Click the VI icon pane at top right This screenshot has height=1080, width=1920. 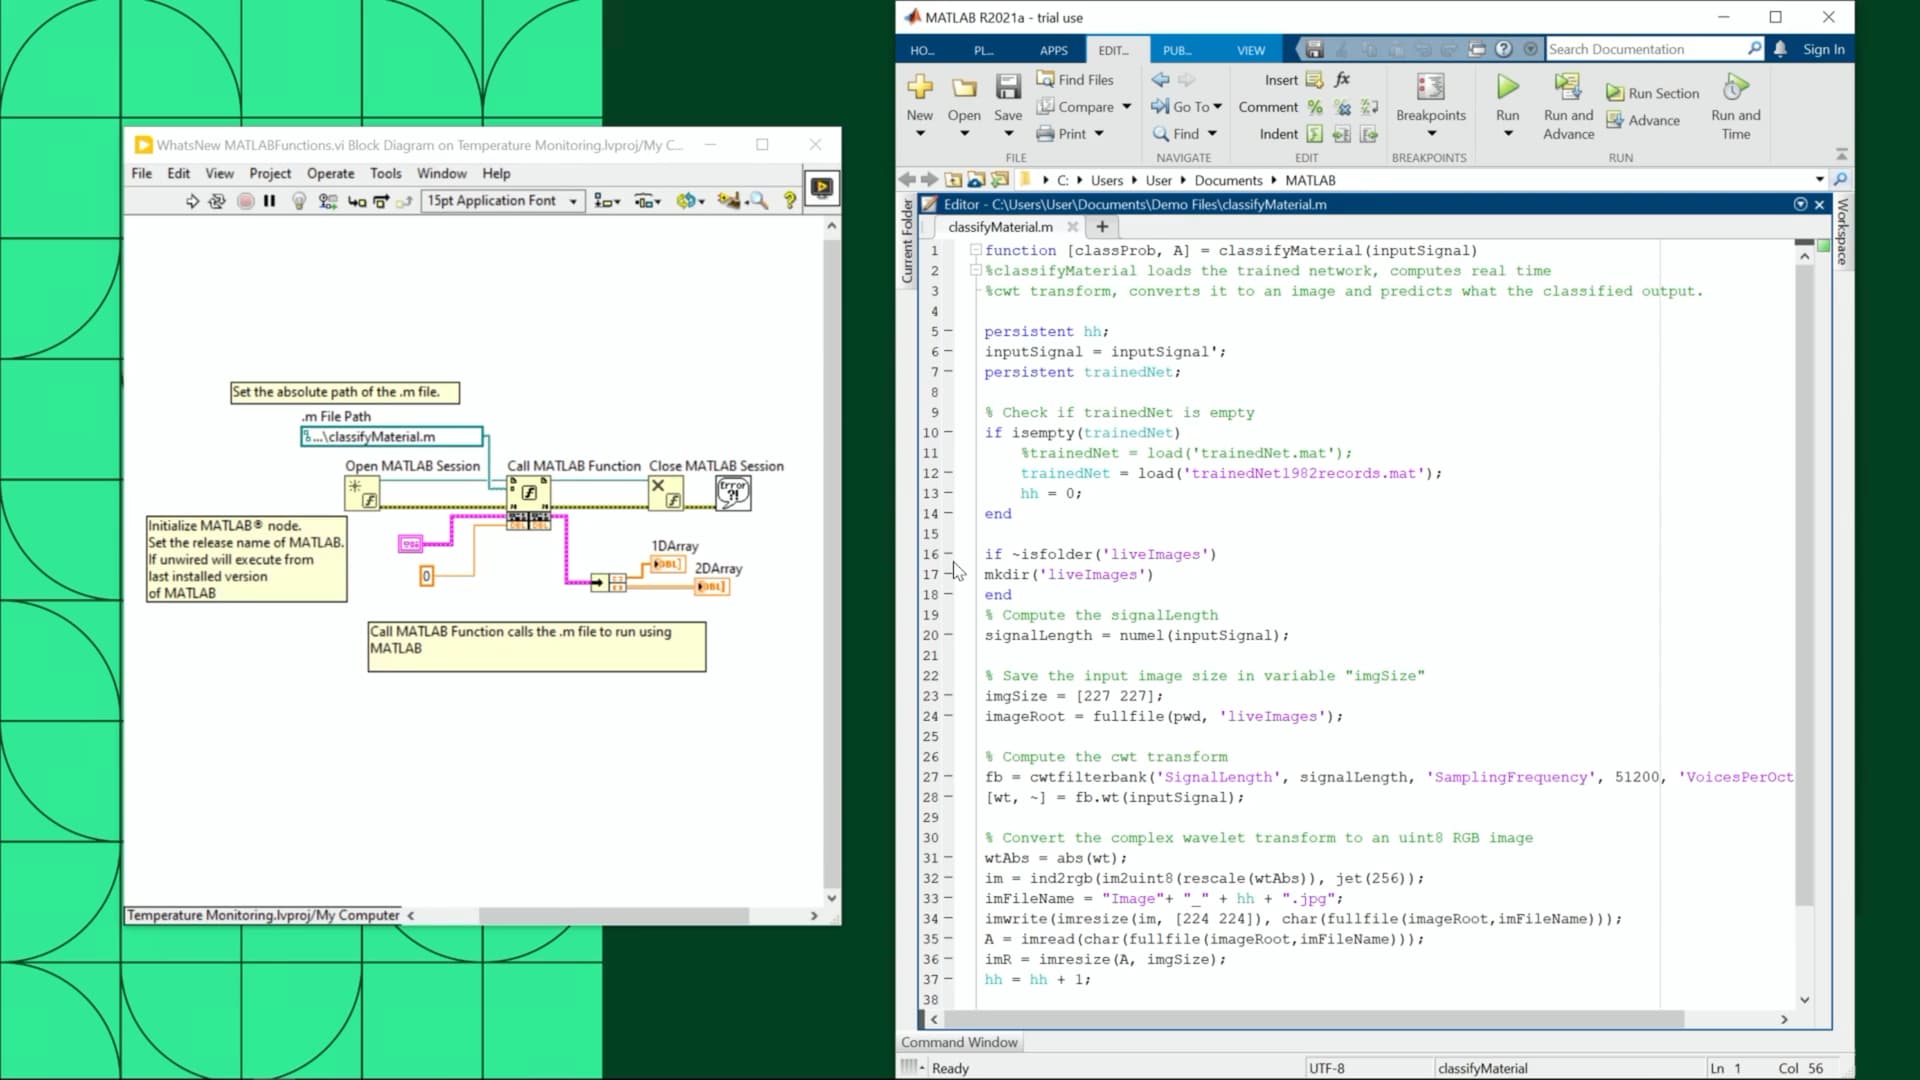tap(822, 188)
